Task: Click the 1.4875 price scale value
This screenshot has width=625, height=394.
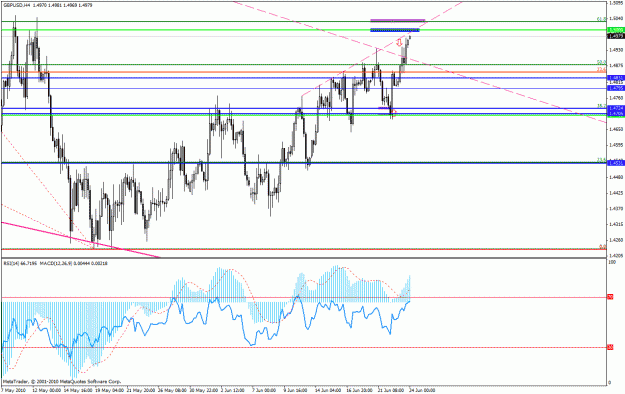Action: pos(616,65)
